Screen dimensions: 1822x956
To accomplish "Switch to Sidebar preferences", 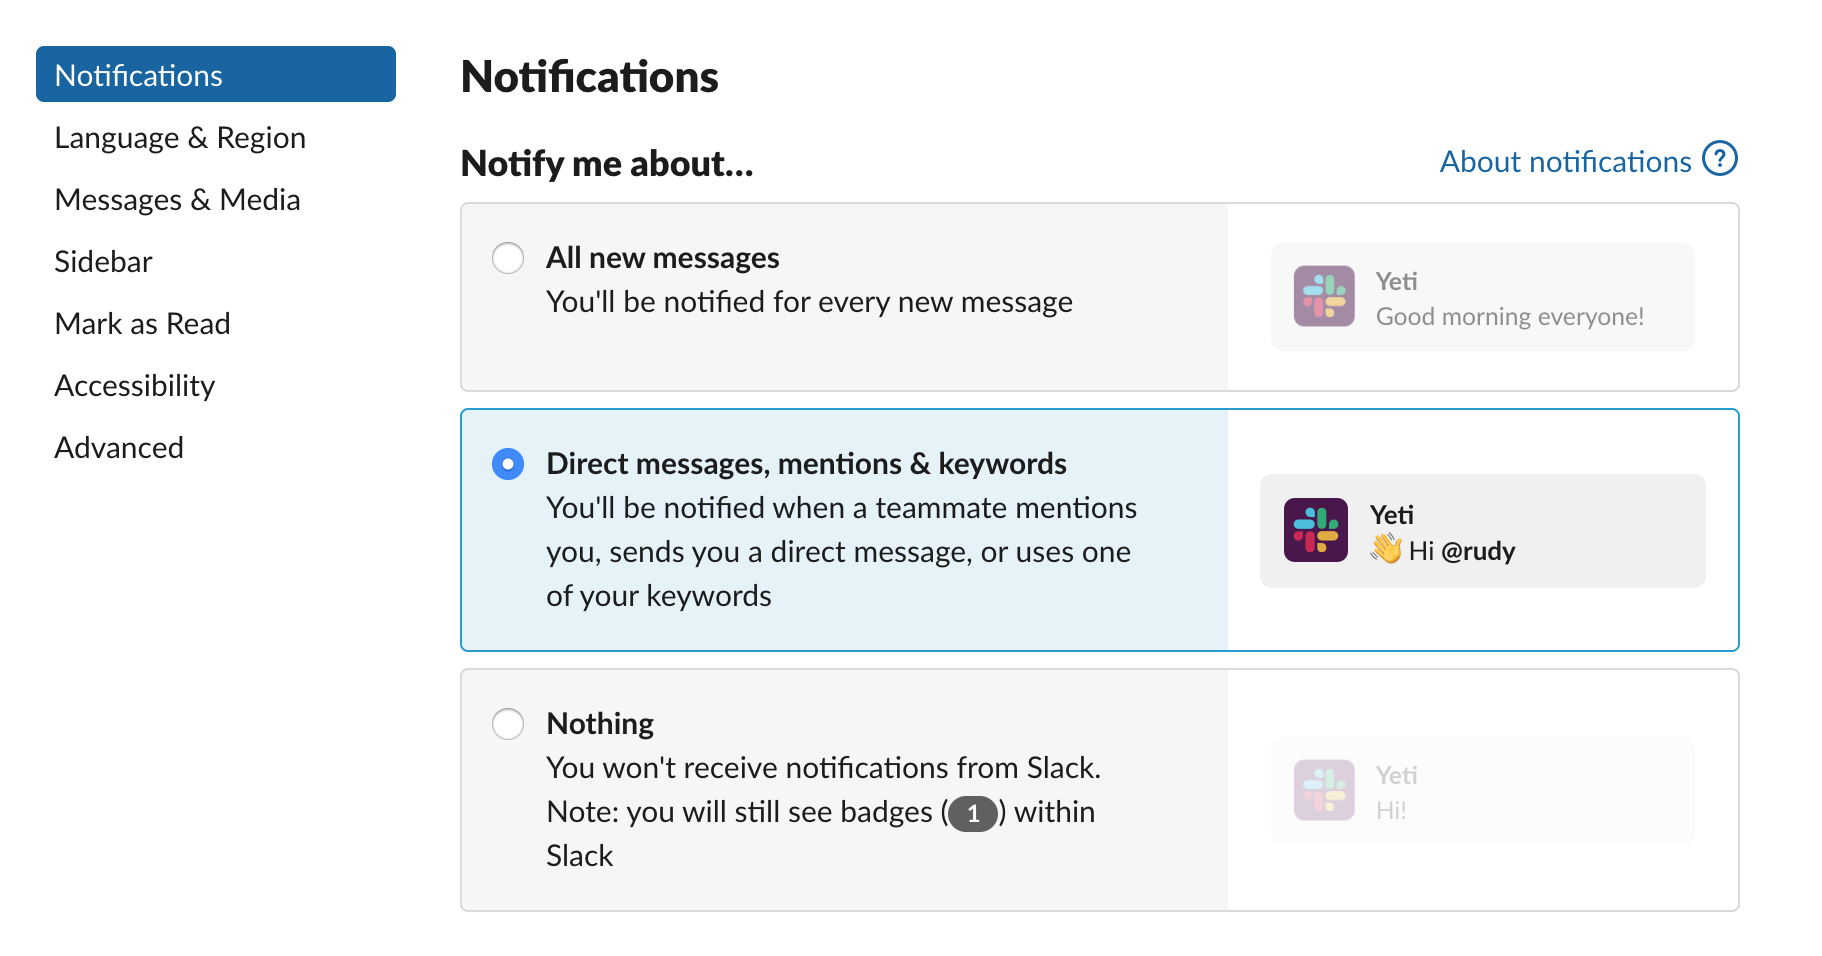I will [103, 261].
